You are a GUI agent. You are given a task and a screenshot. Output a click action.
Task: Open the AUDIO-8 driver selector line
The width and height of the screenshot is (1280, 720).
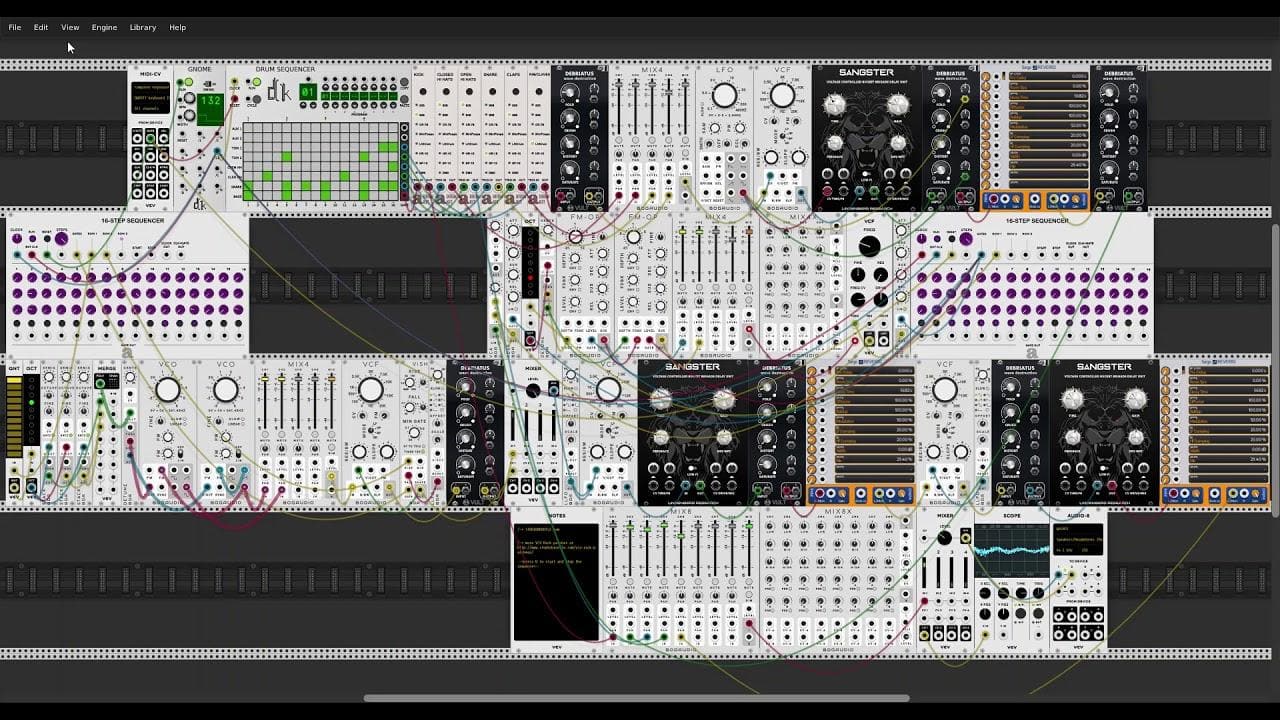tap(1078, 529)
